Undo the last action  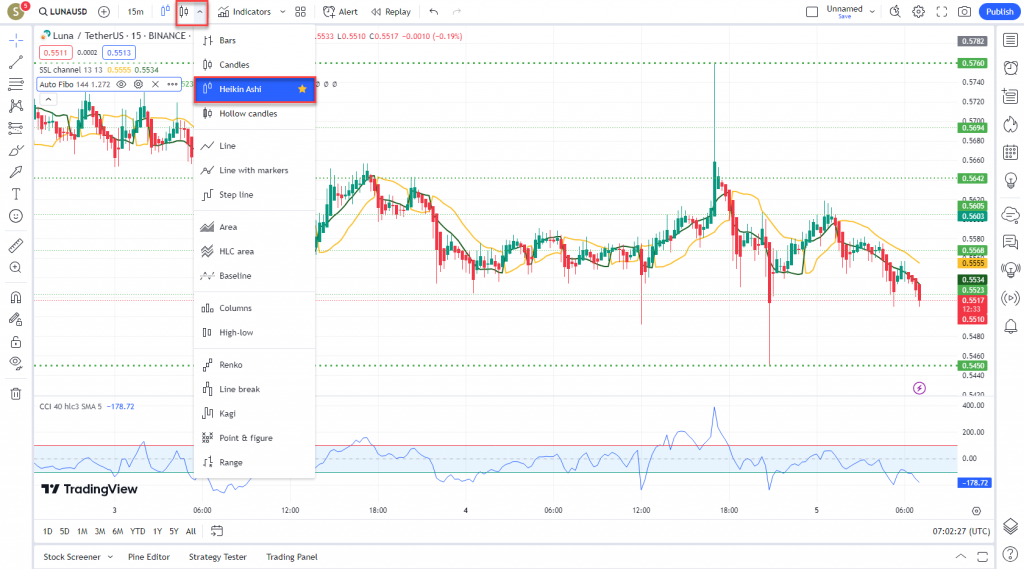coord(434,12)
